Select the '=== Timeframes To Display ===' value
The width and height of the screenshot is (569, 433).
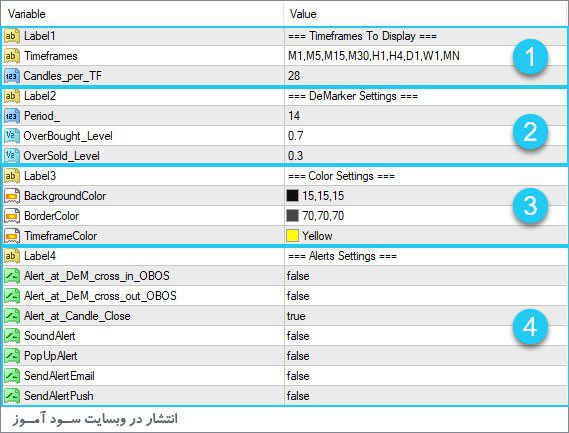tap(363, 36)
